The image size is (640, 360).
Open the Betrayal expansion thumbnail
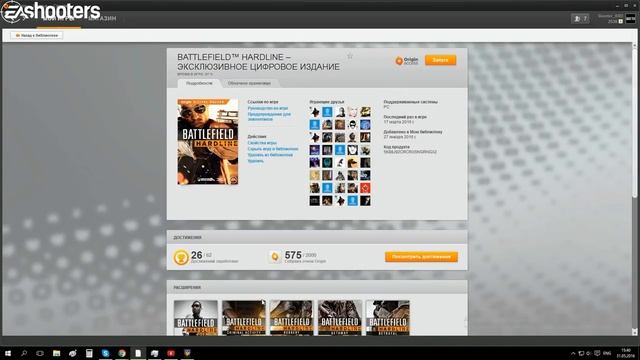[x=388, y=318]
